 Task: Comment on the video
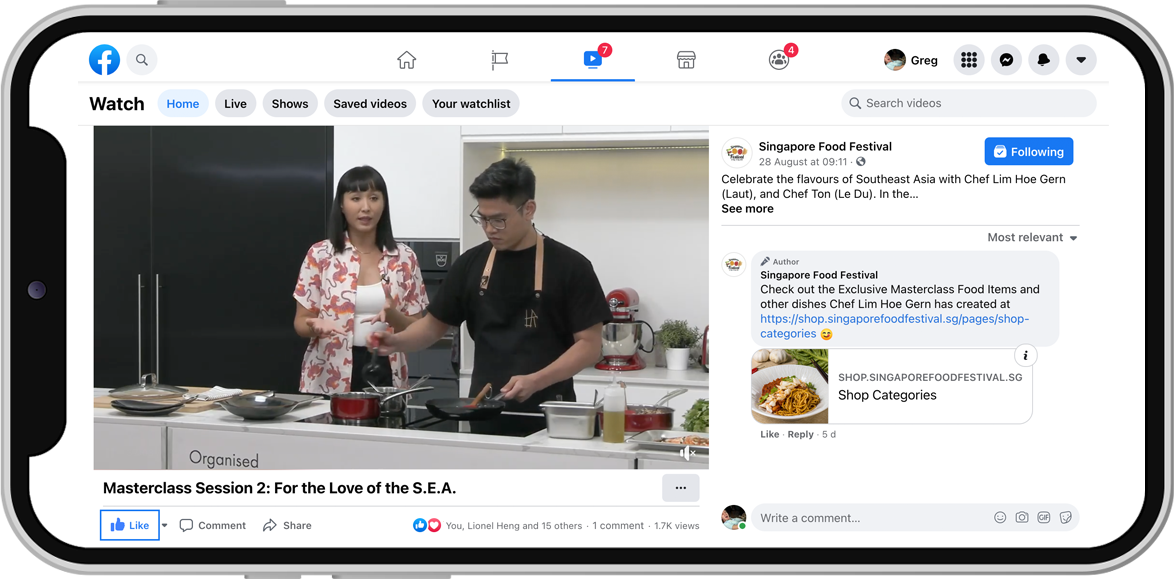tap(213, 526)
